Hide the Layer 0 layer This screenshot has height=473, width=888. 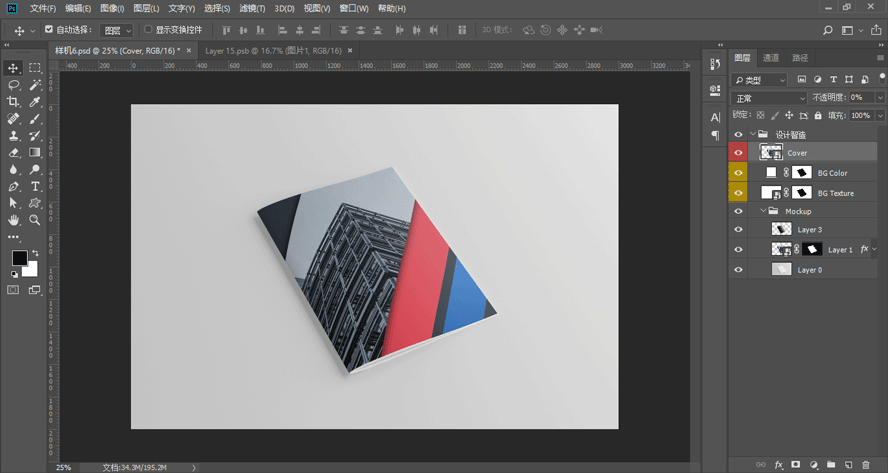pos(739,270)
